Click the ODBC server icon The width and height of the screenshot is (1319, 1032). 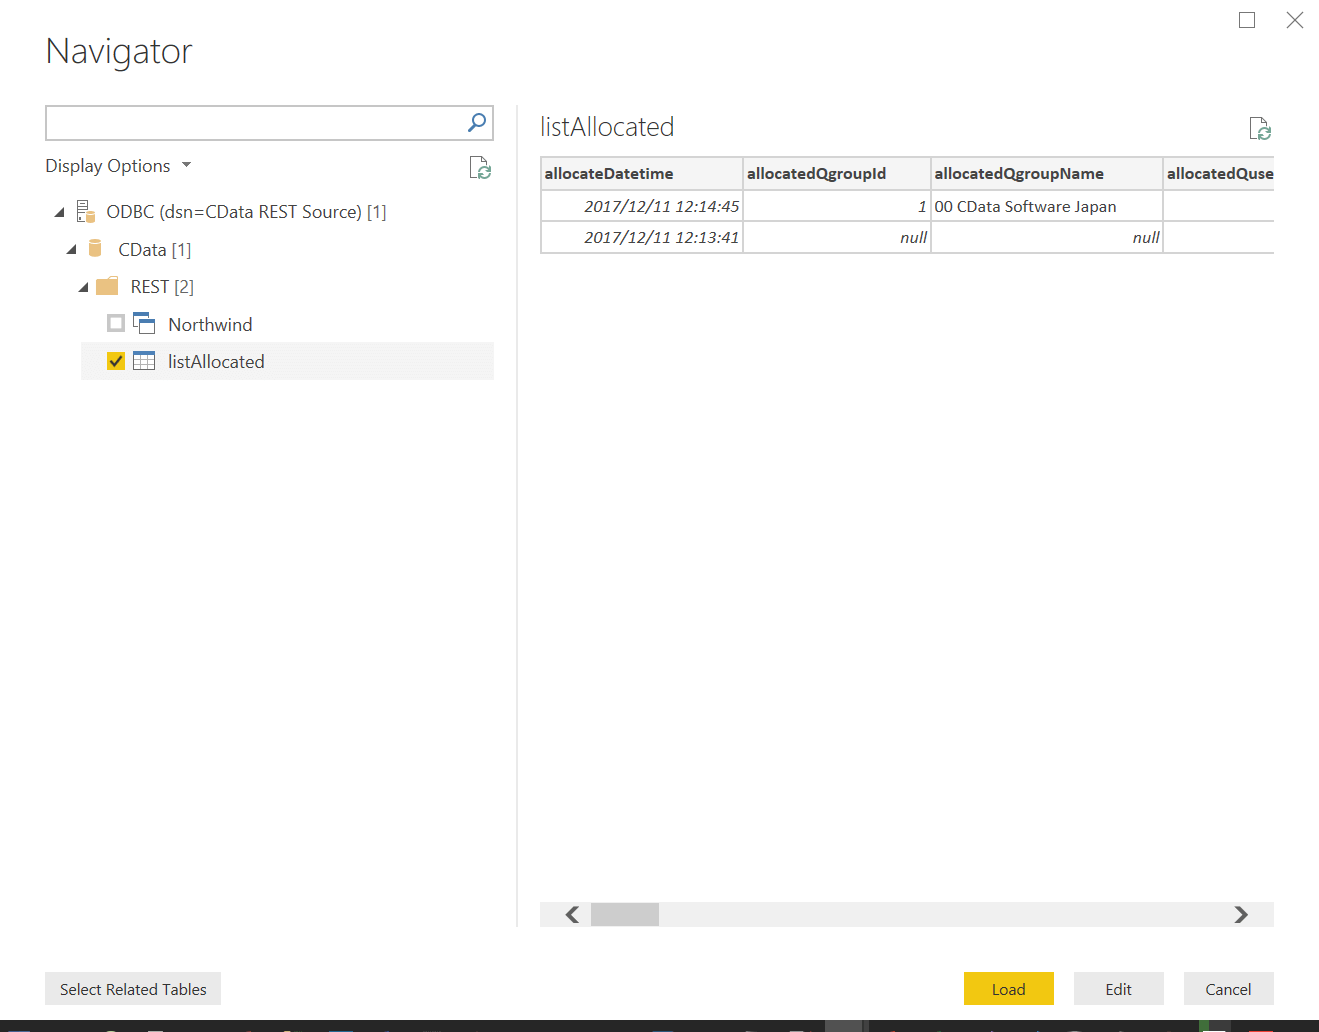(86, 212)
